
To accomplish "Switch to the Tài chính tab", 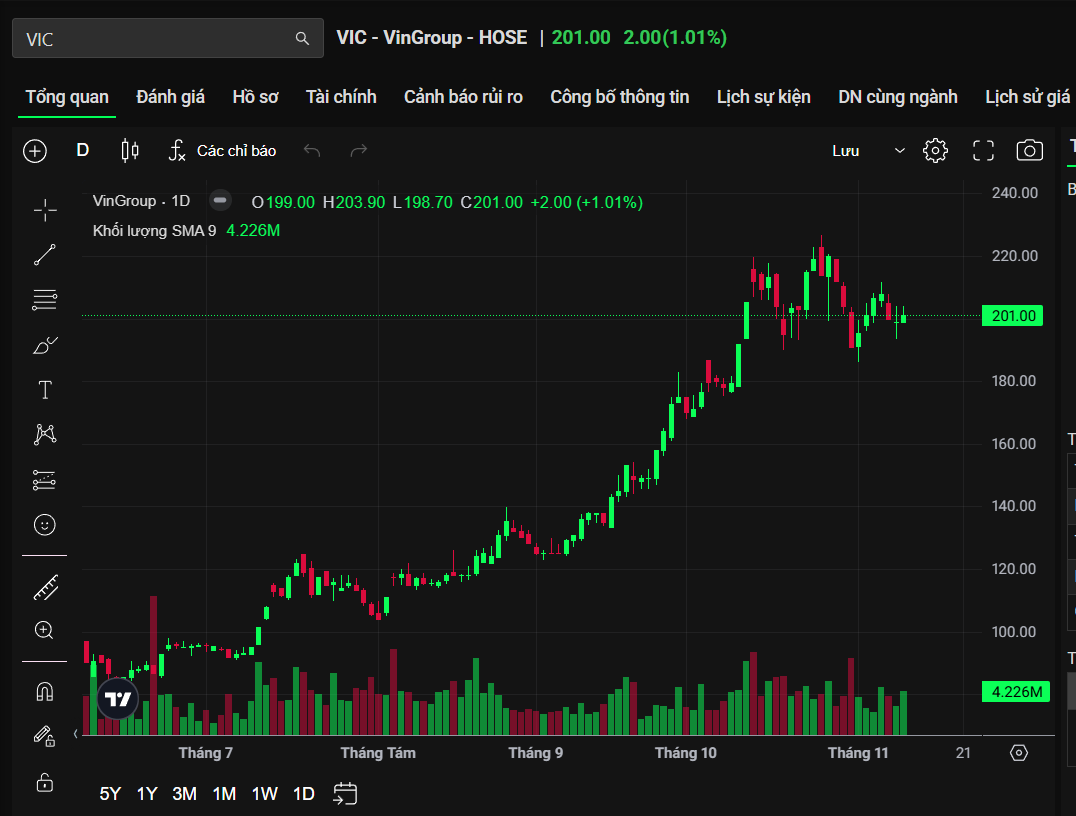I will point(341,97).
